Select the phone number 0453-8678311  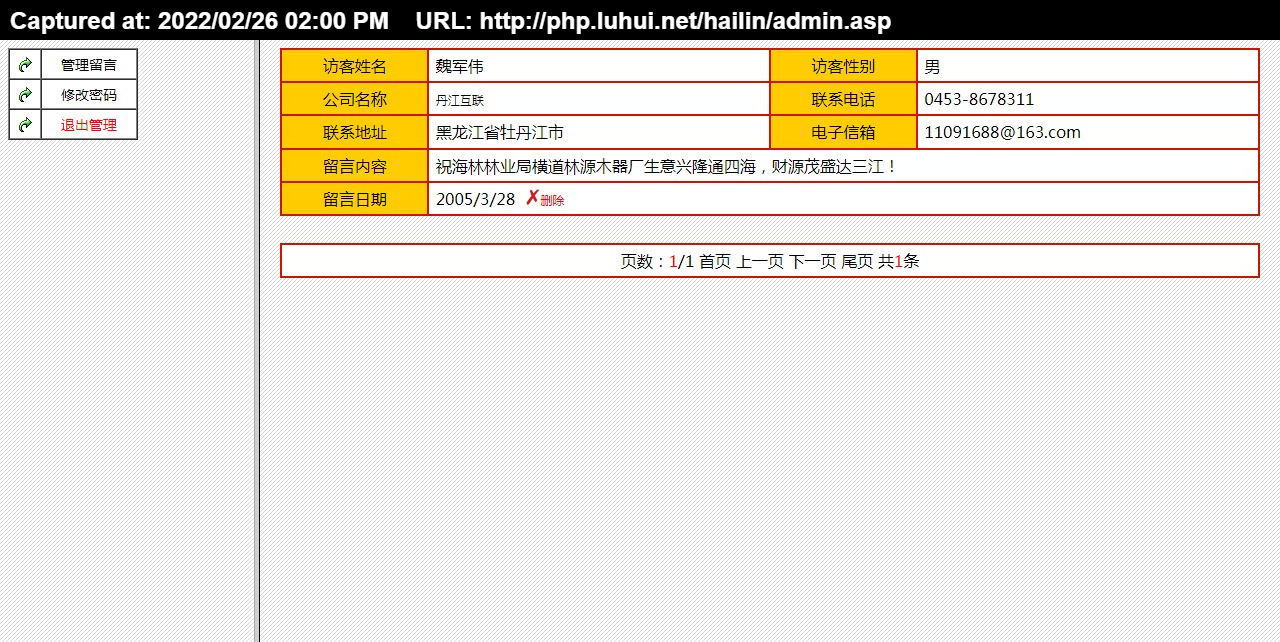[979, 99]
